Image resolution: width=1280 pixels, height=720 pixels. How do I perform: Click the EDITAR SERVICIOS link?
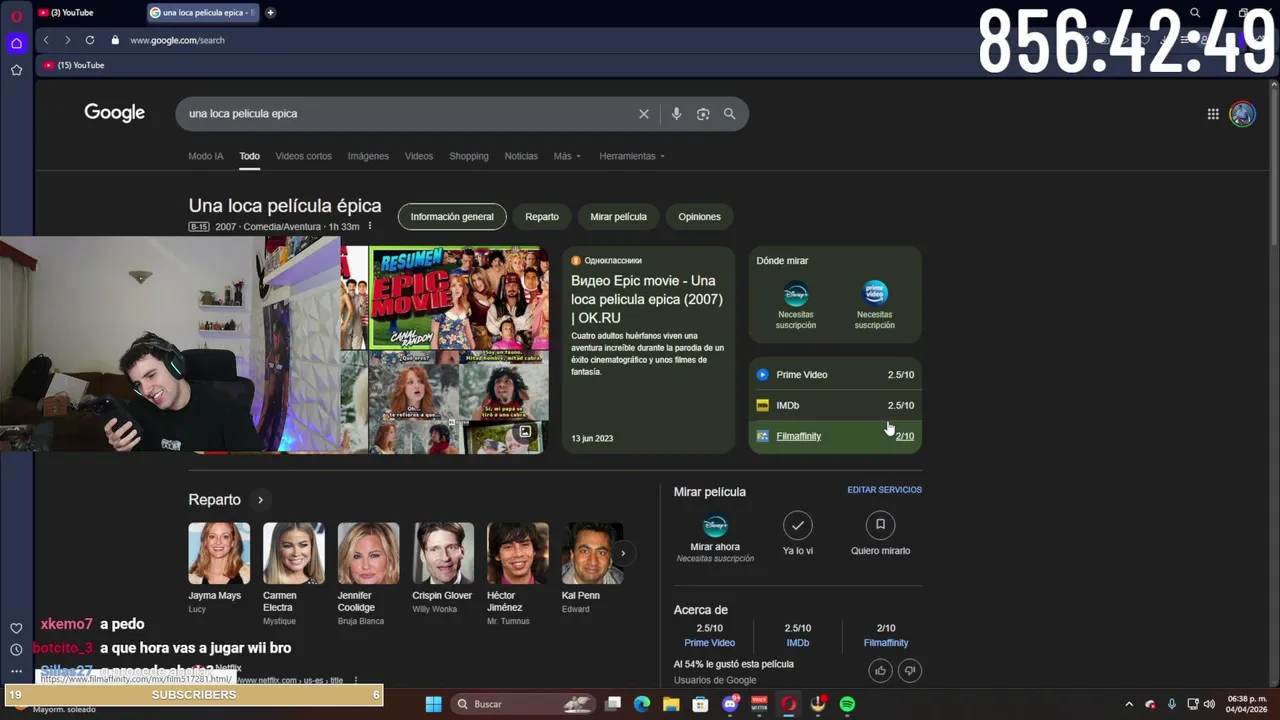click(x=884, y=490)
